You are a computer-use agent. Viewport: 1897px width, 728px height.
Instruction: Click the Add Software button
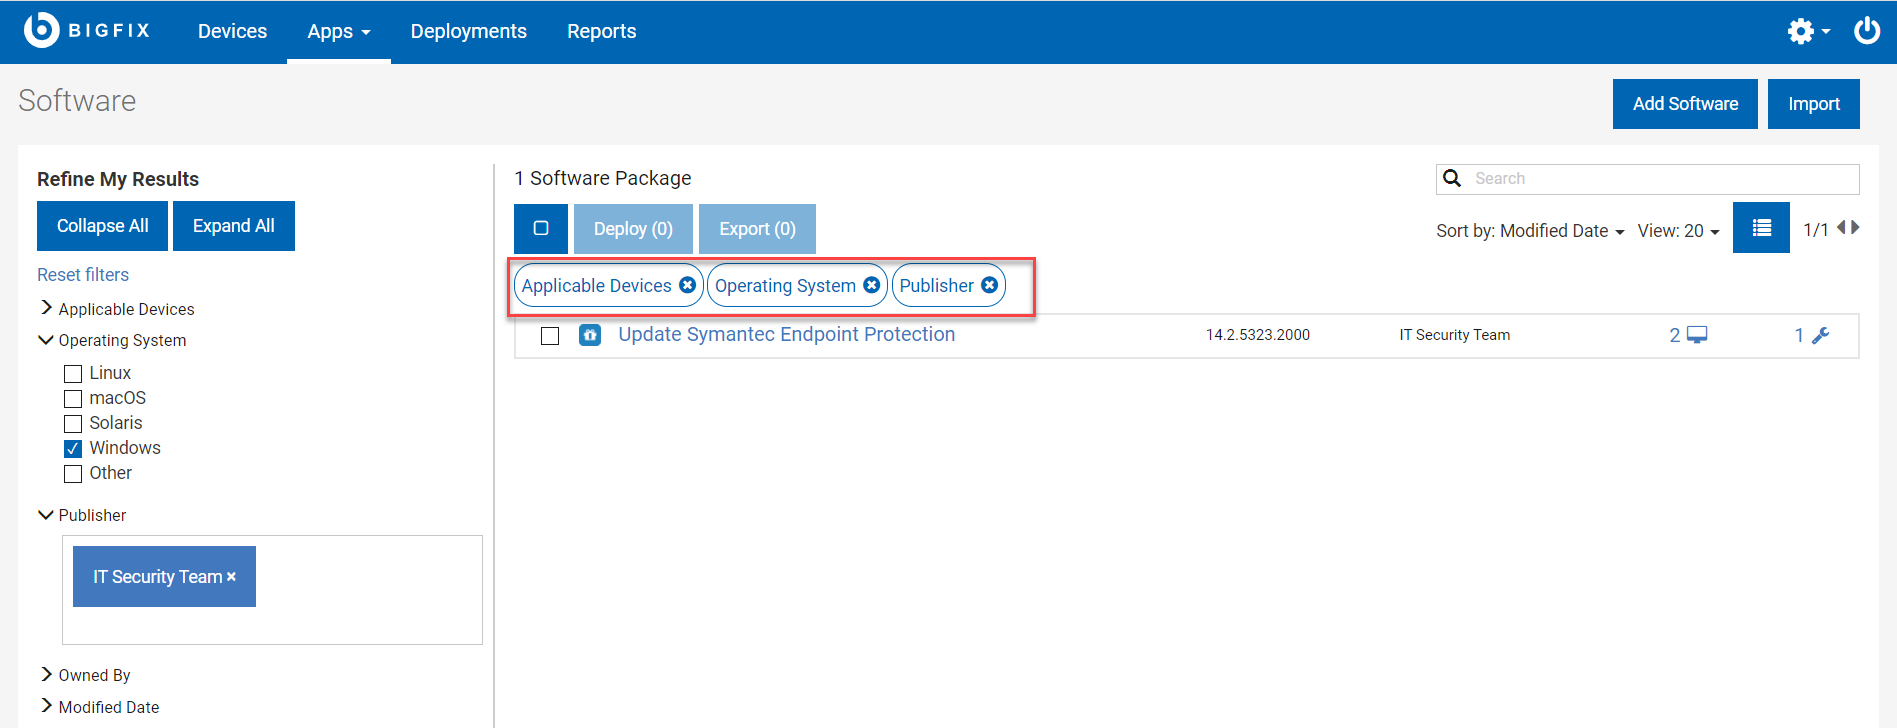pos(1685,104)
